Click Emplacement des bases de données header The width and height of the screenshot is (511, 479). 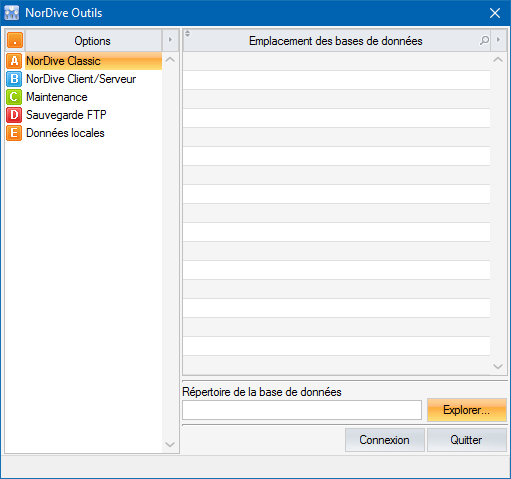click(336, 41)
